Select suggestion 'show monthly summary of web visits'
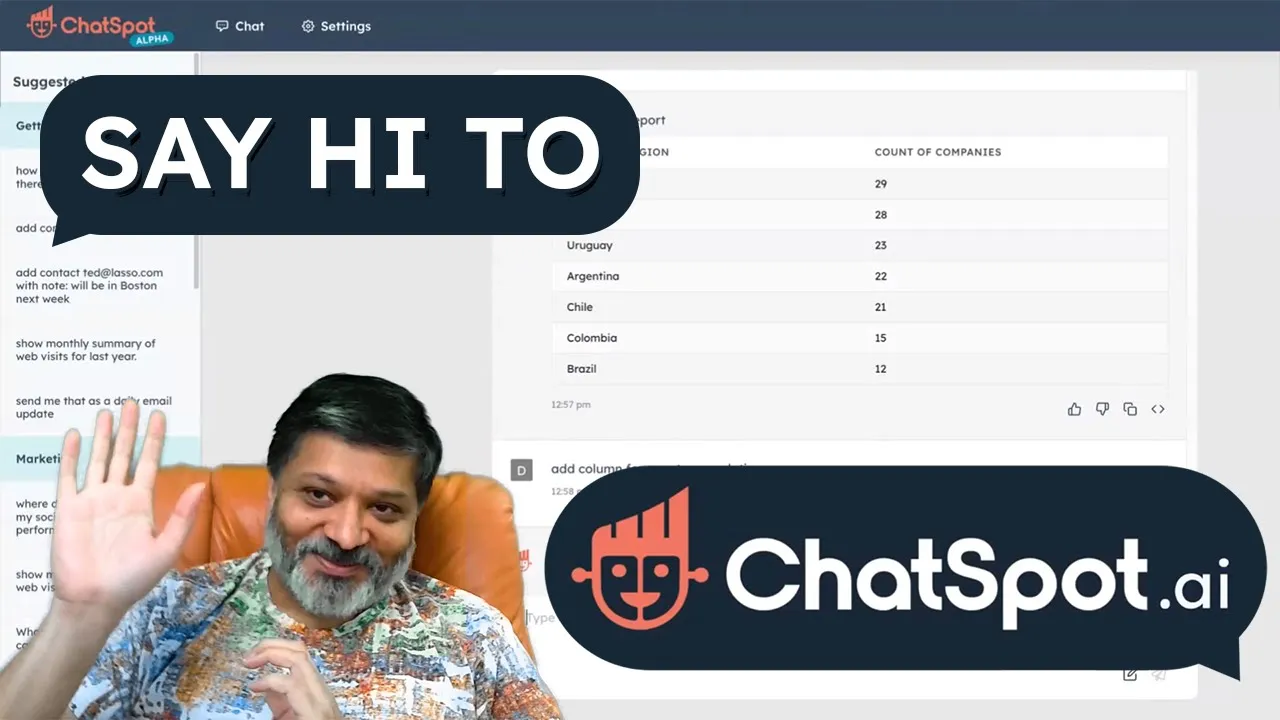The image size is (1280, 720). (86, 350)
